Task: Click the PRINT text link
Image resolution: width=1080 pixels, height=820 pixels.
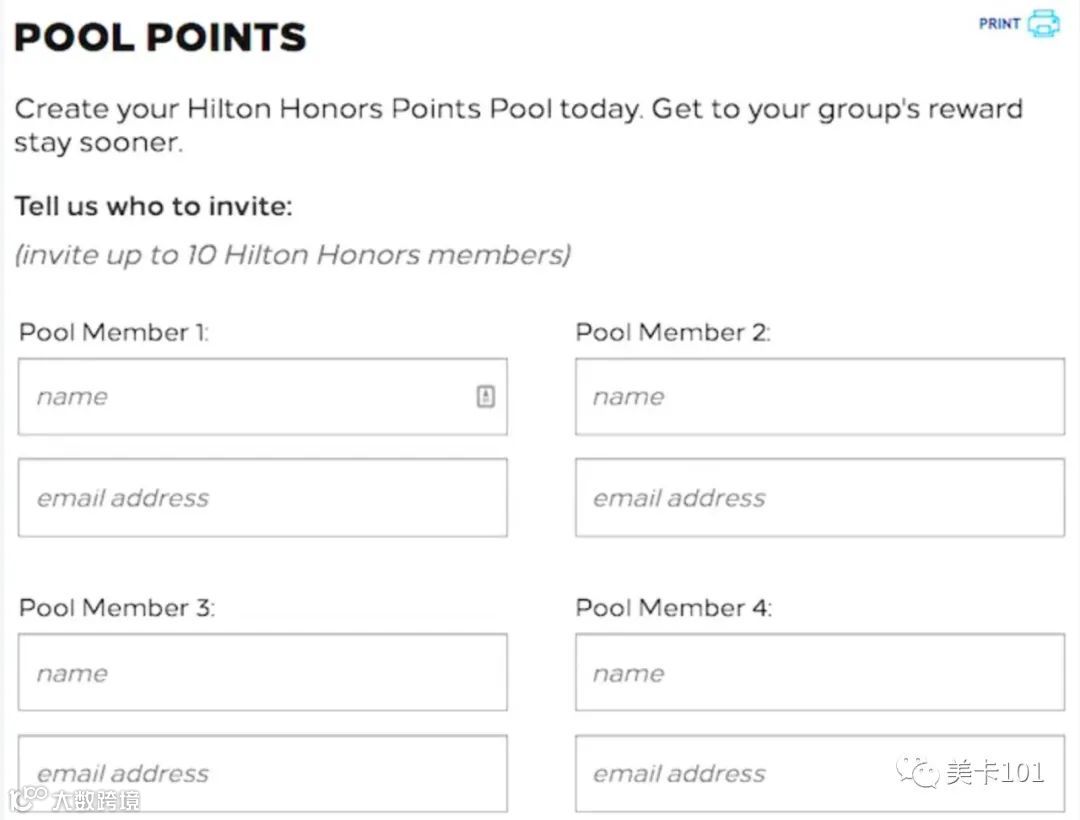Action: pos(999,23)
